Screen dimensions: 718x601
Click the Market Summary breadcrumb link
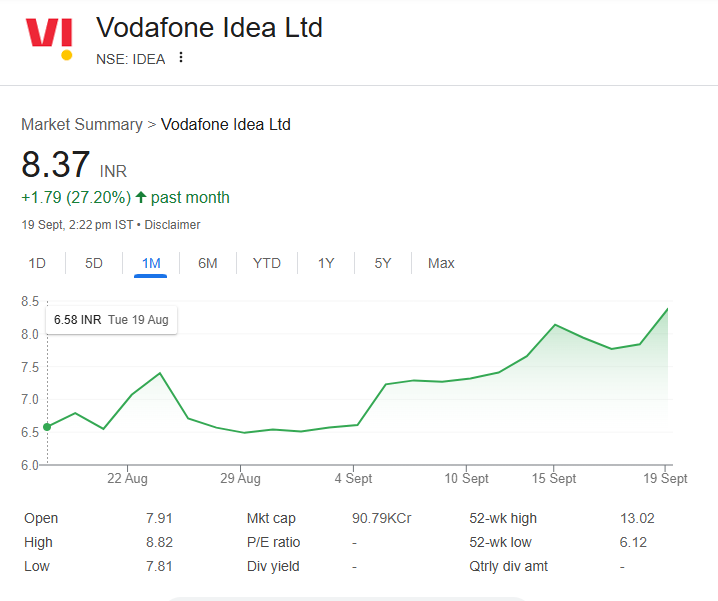click(82, 125)
